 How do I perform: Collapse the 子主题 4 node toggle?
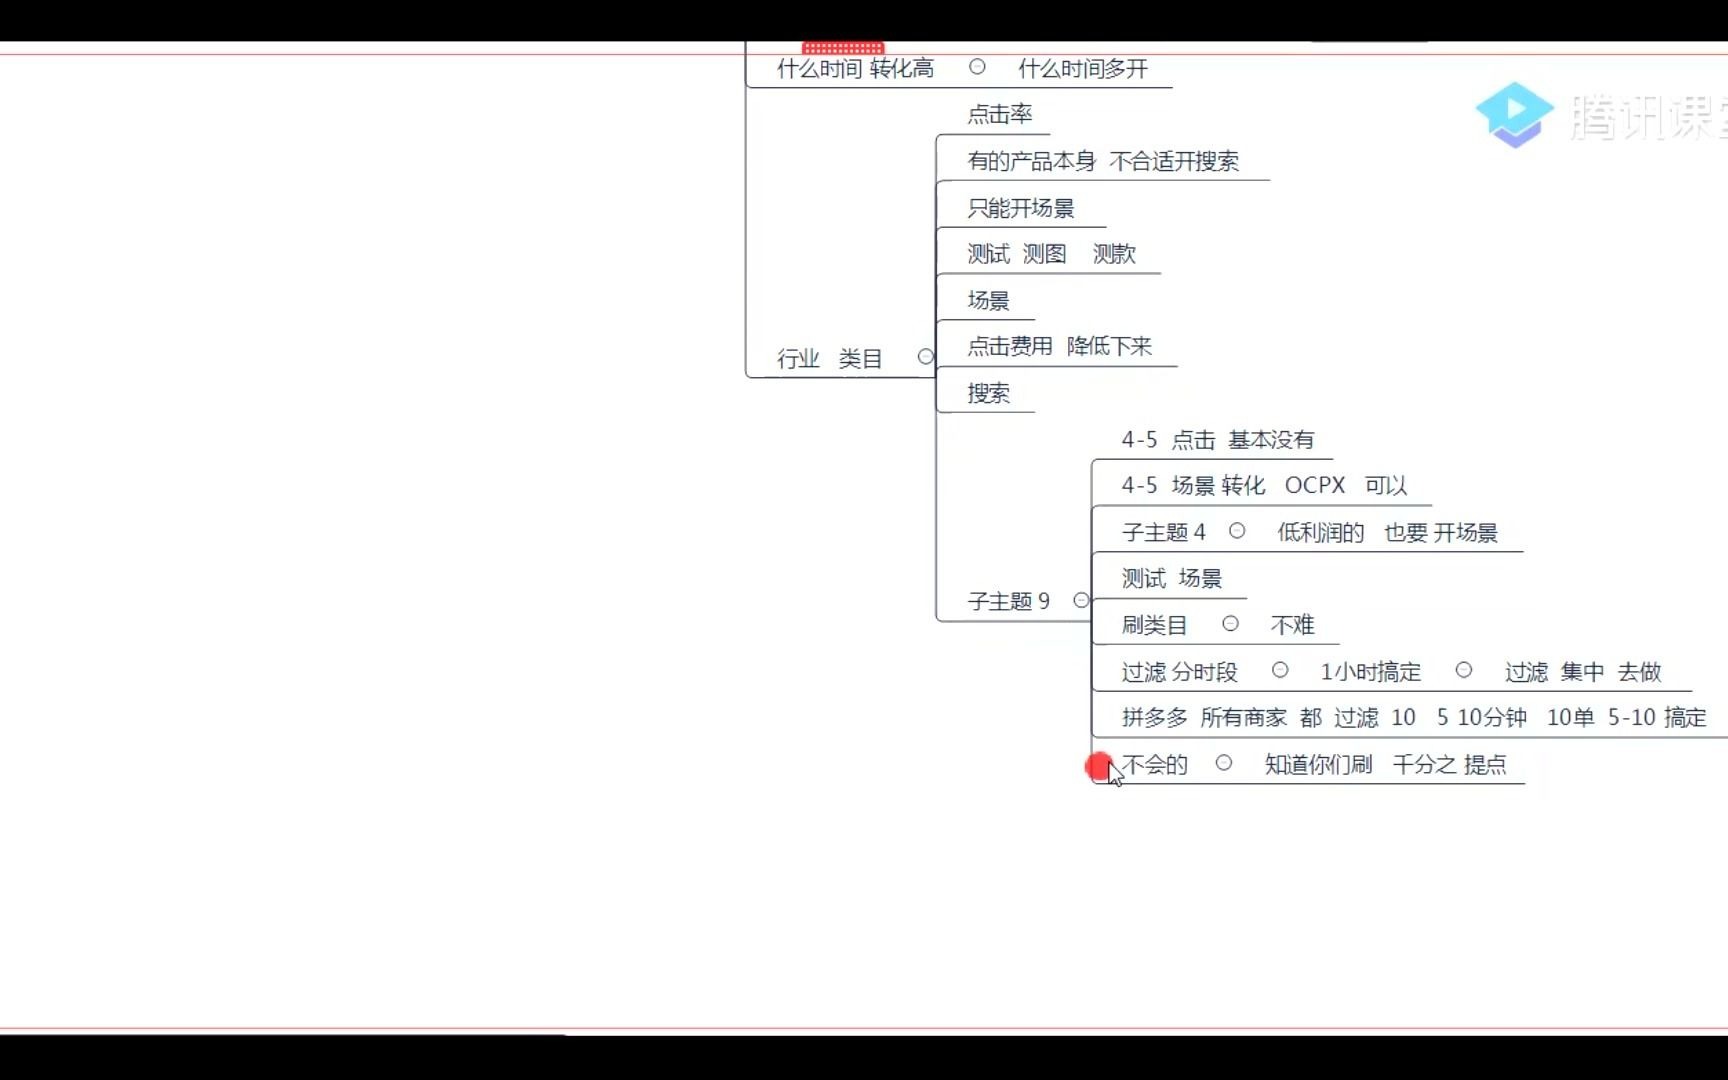point(1237,531)
